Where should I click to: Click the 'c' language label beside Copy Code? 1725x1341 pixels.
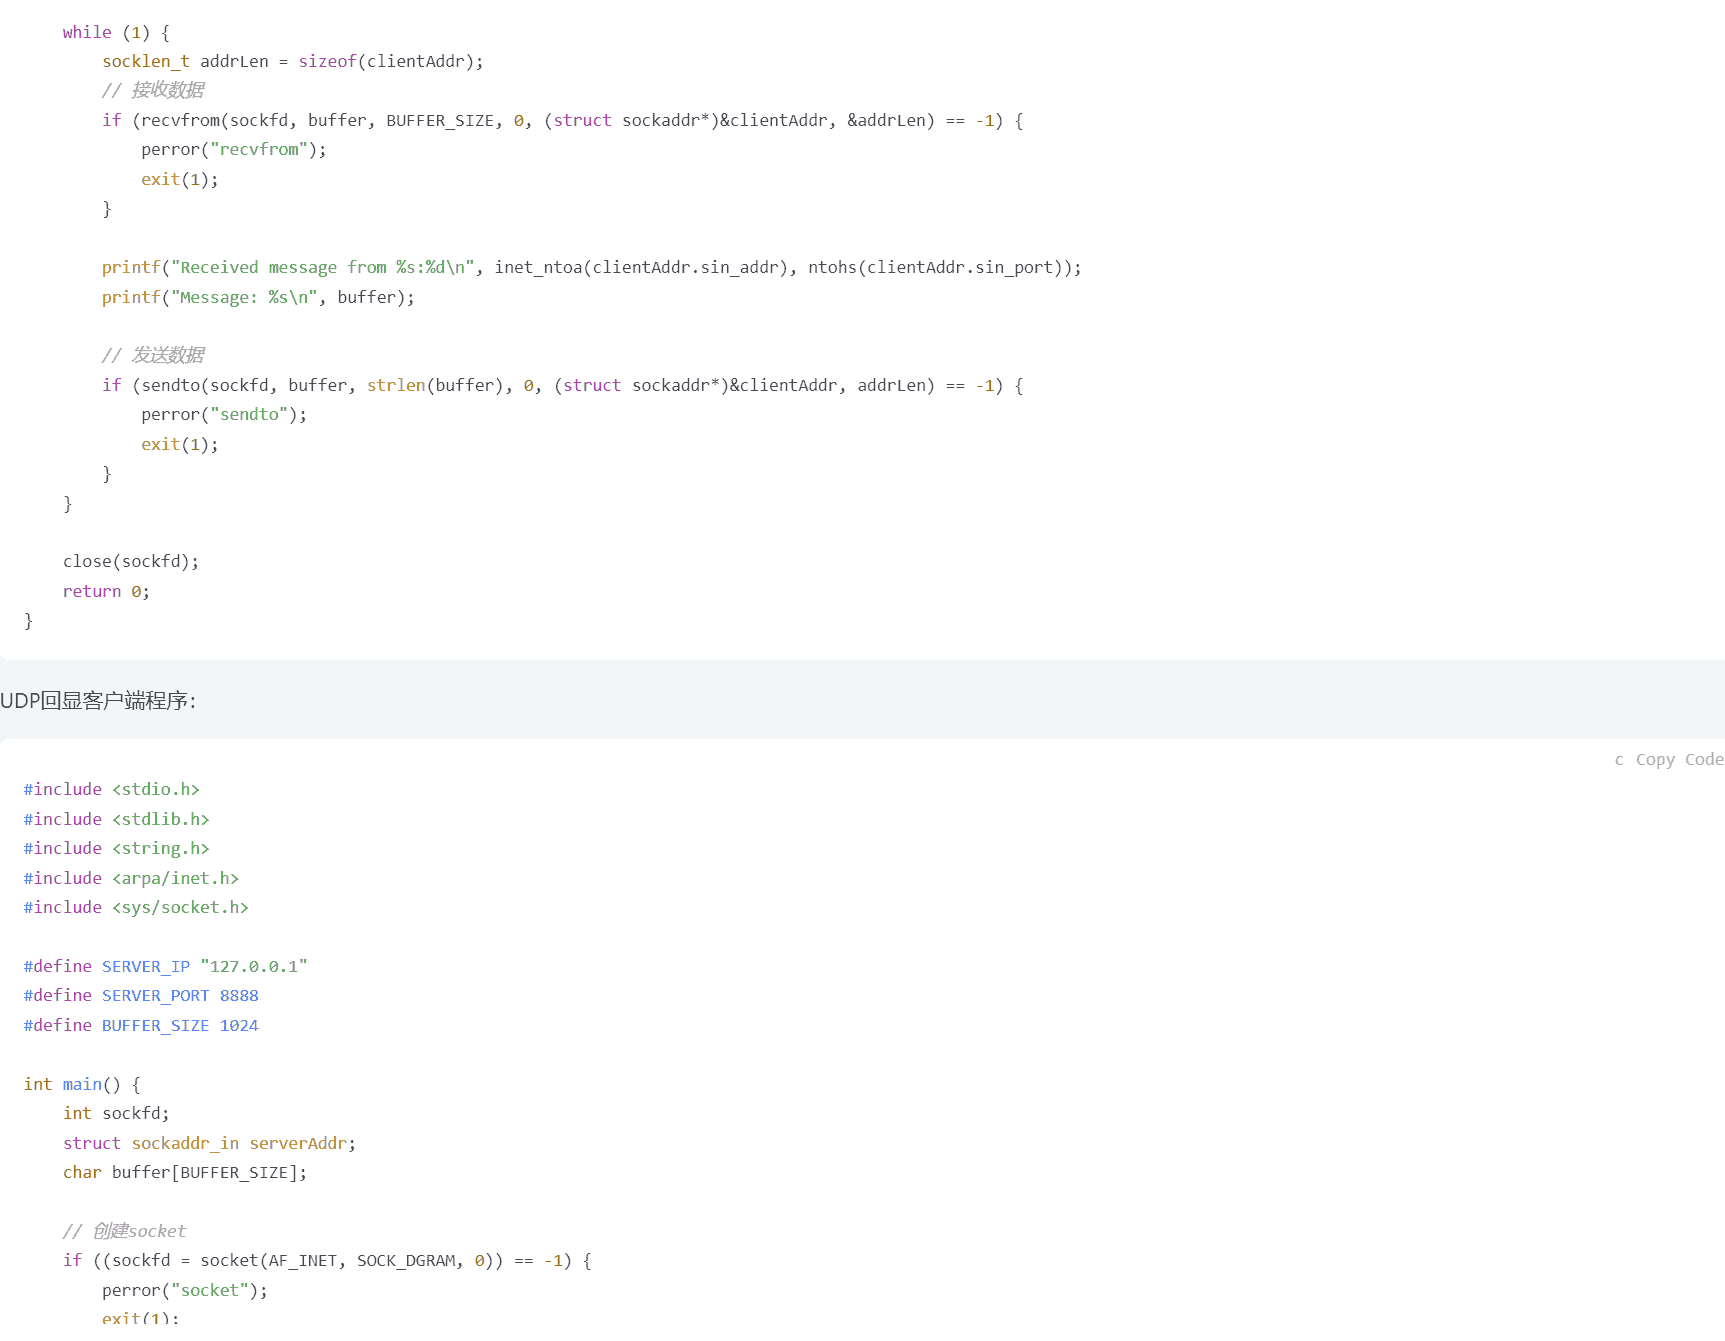coord(1618,760)
